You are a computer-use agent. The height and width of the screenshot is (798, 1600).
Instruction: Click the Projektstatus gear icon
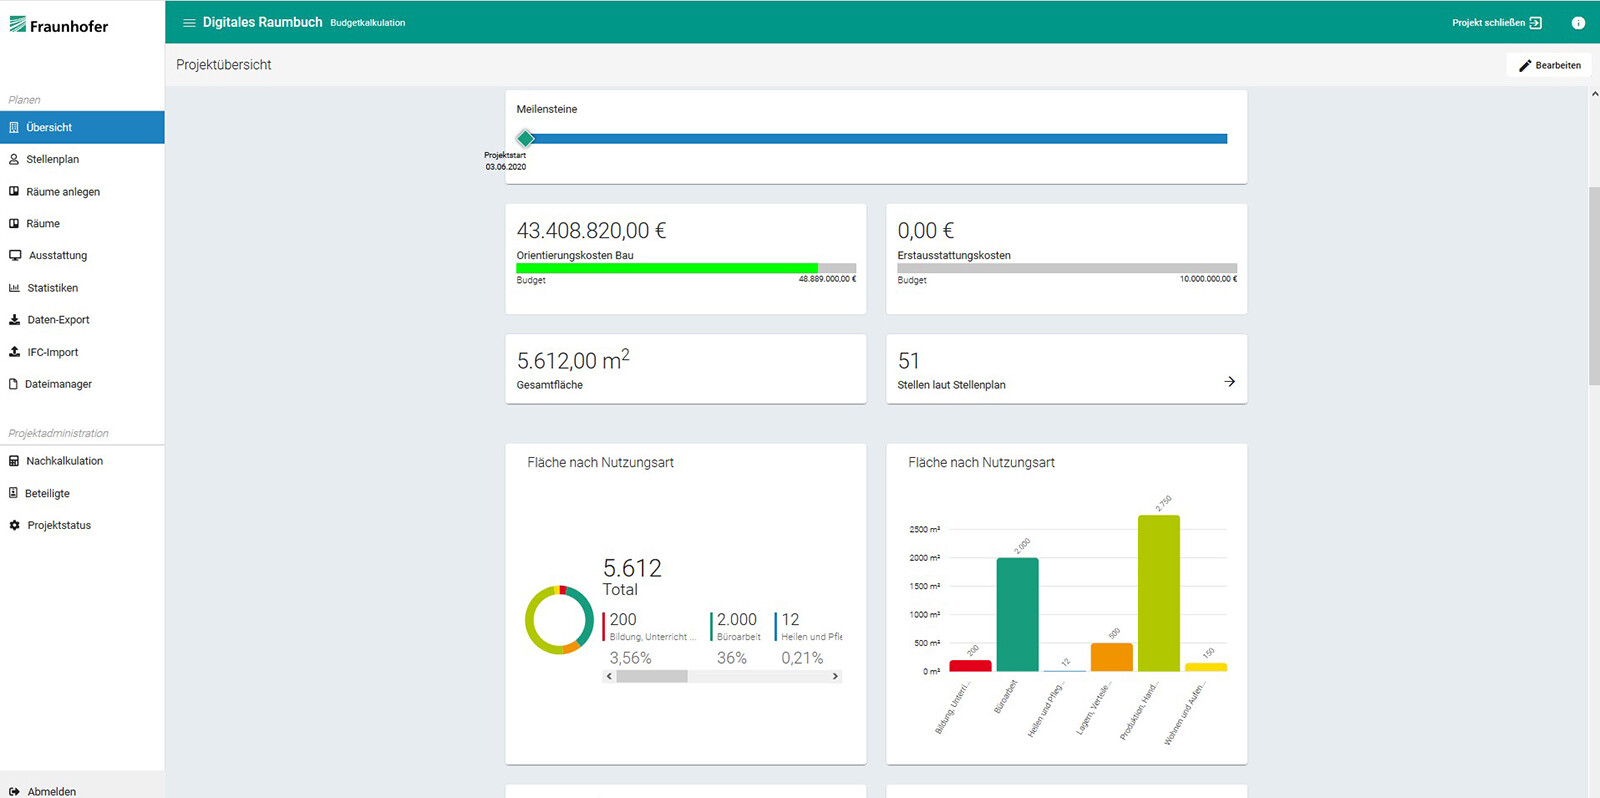click(14, 525)
